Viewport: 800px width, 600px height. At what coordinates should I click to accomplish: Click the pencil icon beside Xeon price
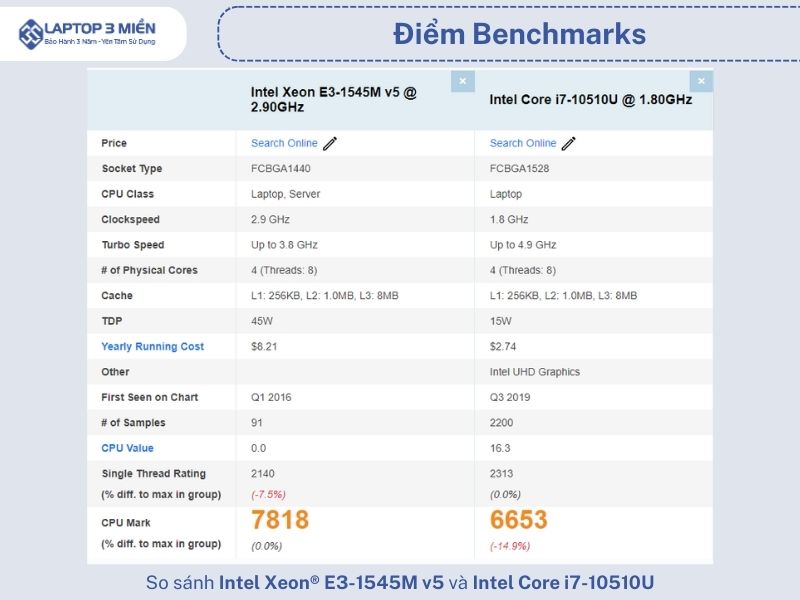[x=330, y=143]
